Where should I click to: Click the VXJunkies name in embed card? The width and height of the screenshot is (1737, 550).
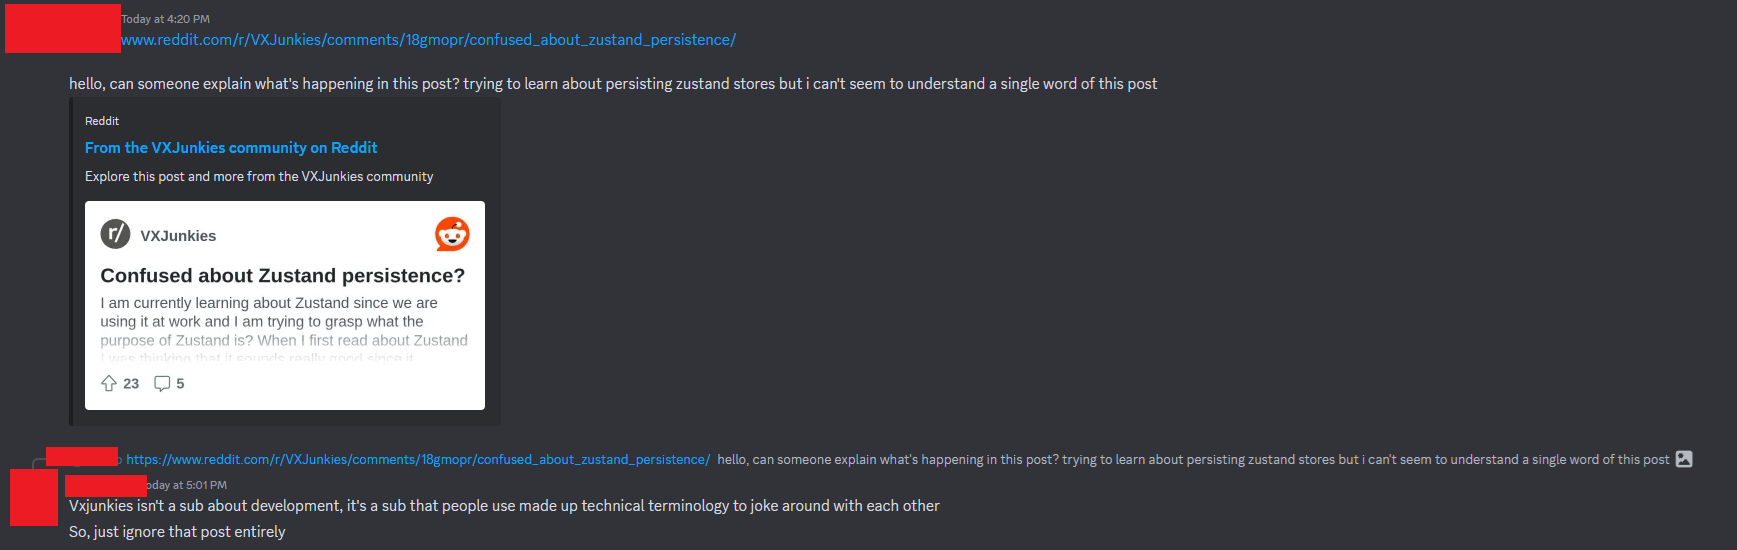tap(178, 236)
